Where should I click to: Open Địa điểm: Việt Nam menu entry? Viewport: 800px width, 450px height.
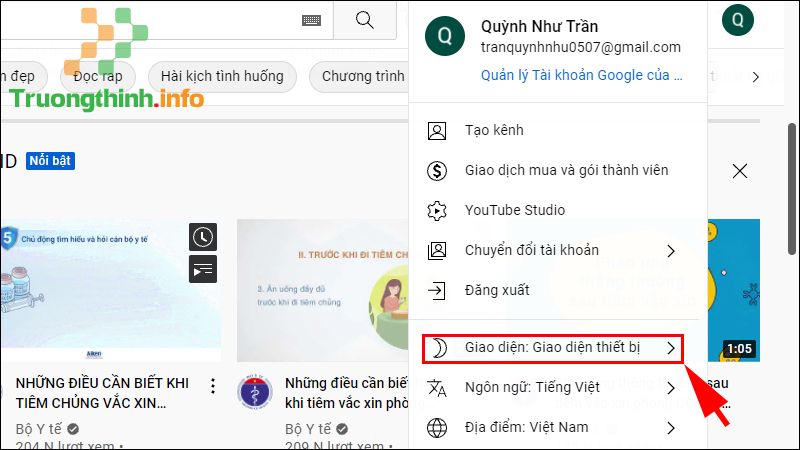558,428
